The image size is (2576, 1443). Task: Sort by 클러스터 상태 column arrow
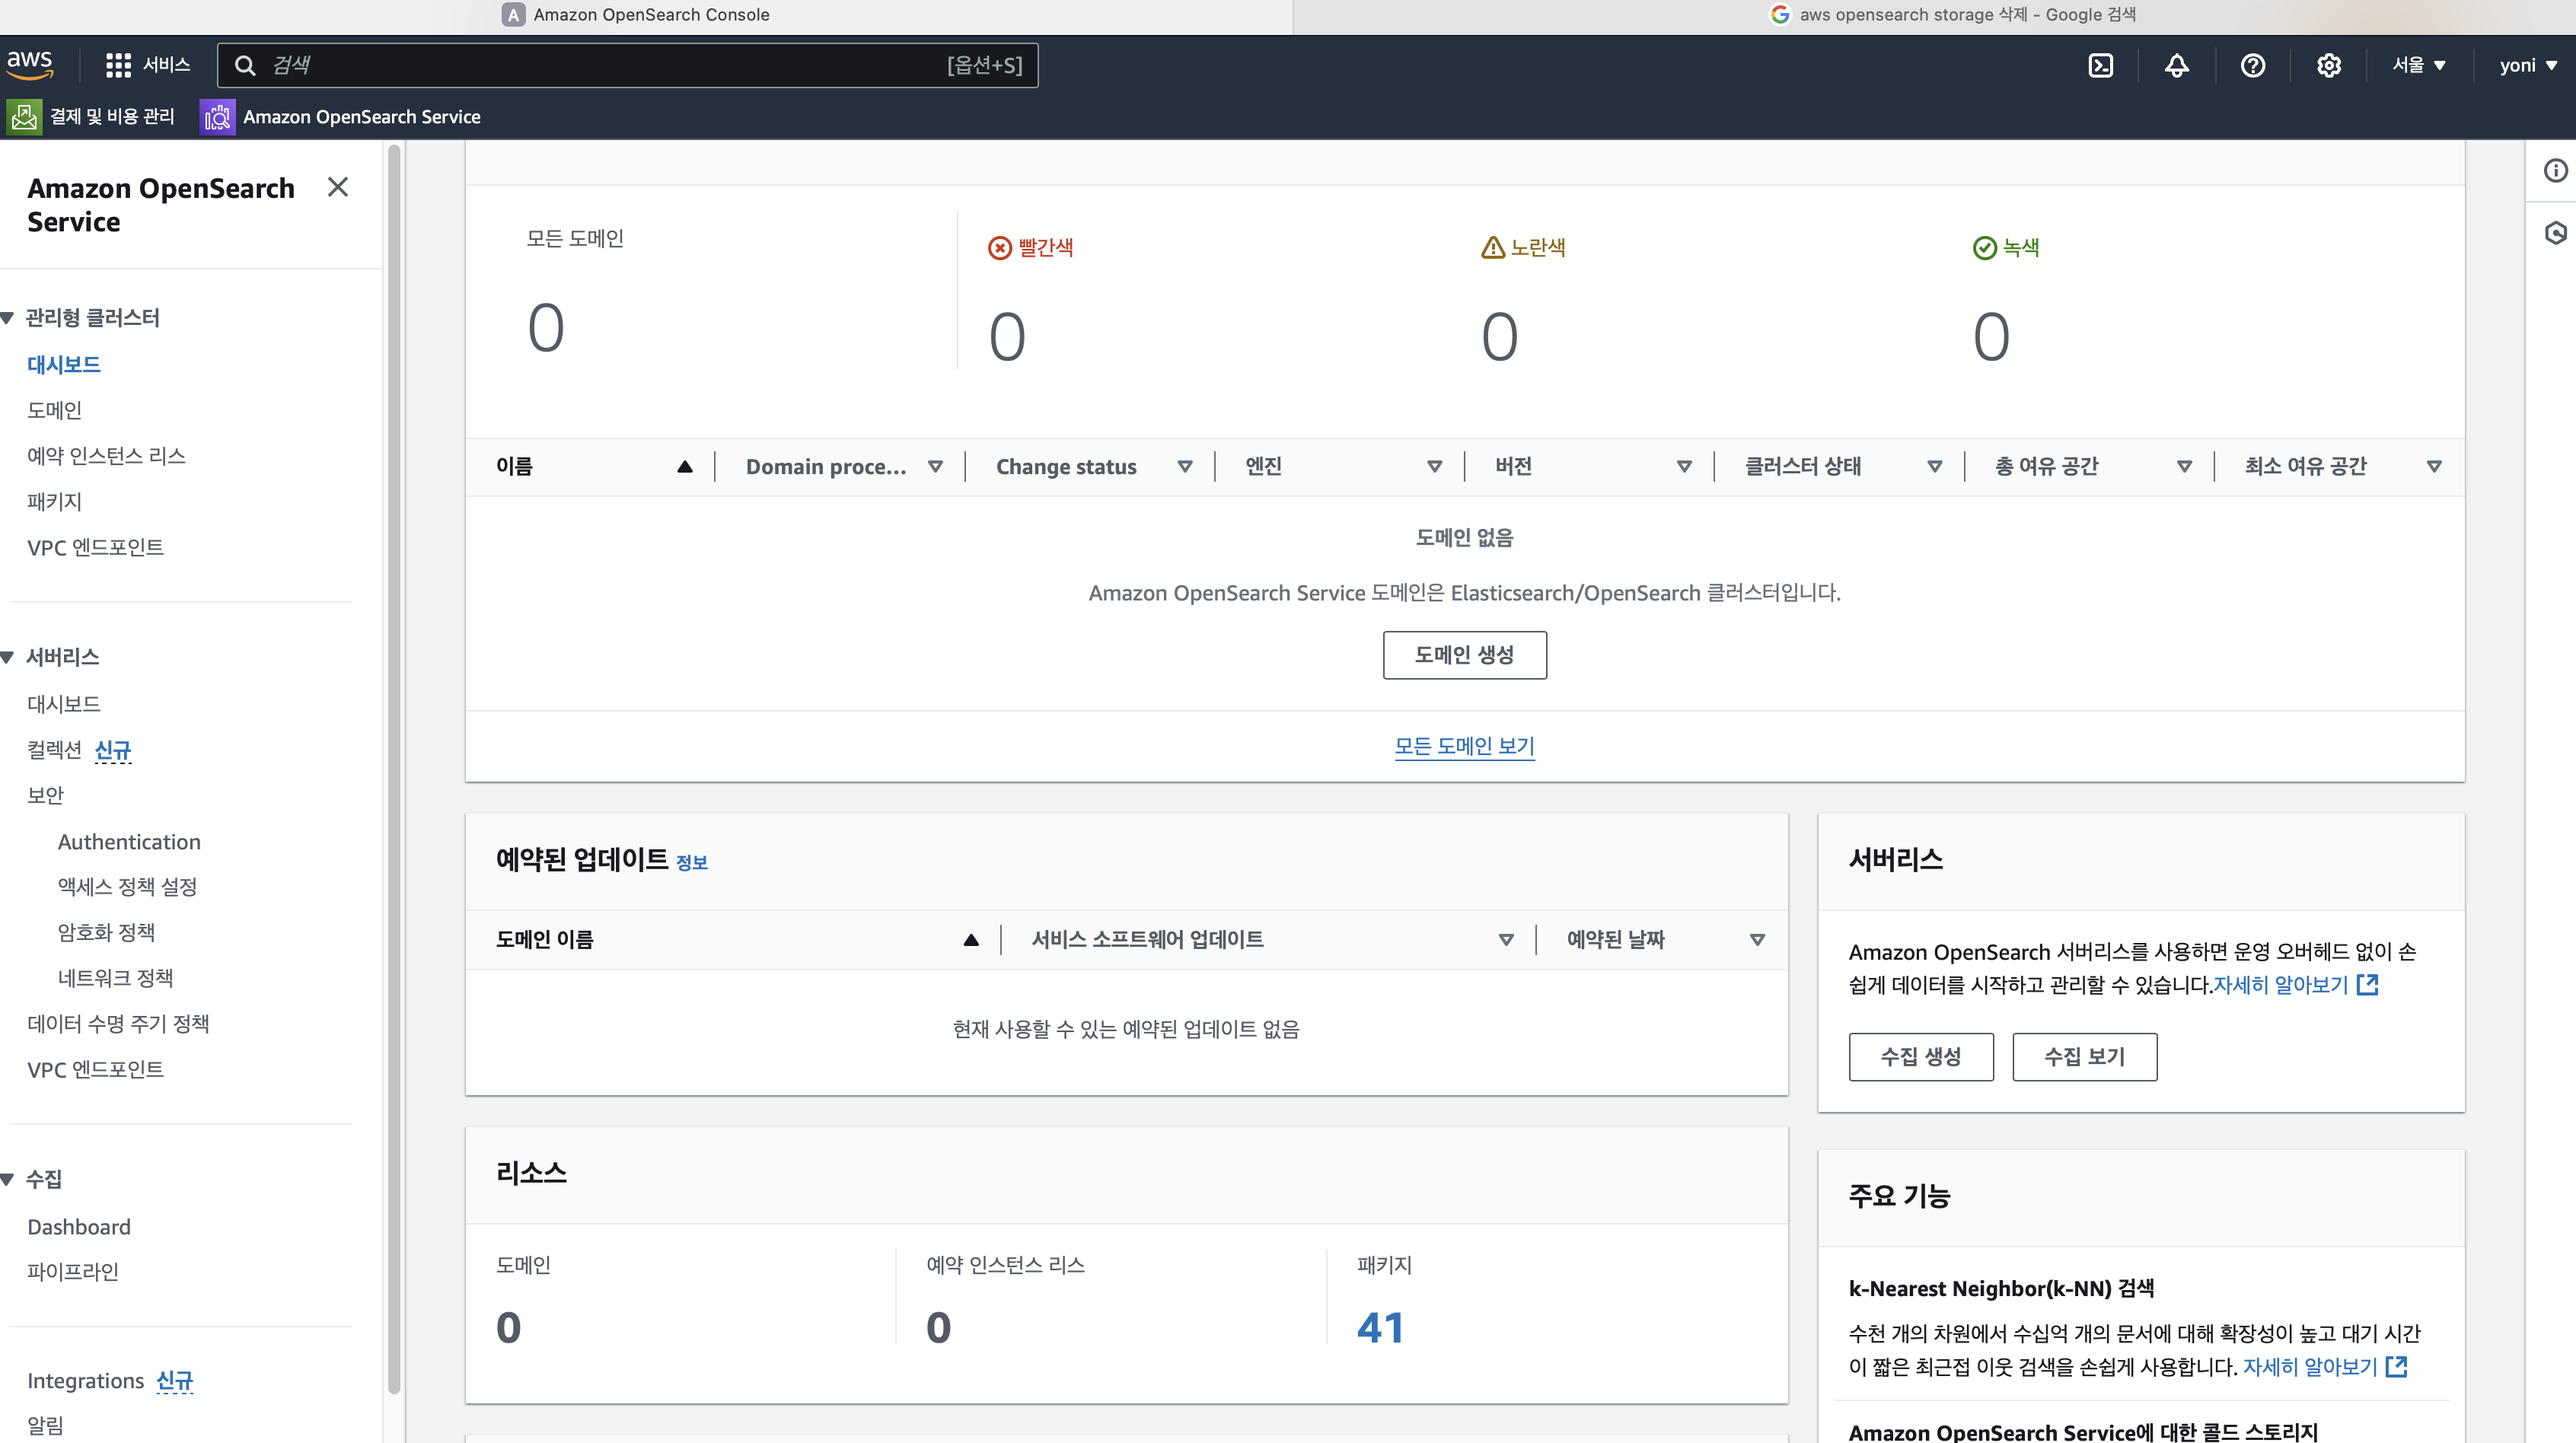[x=1934, y=467]
